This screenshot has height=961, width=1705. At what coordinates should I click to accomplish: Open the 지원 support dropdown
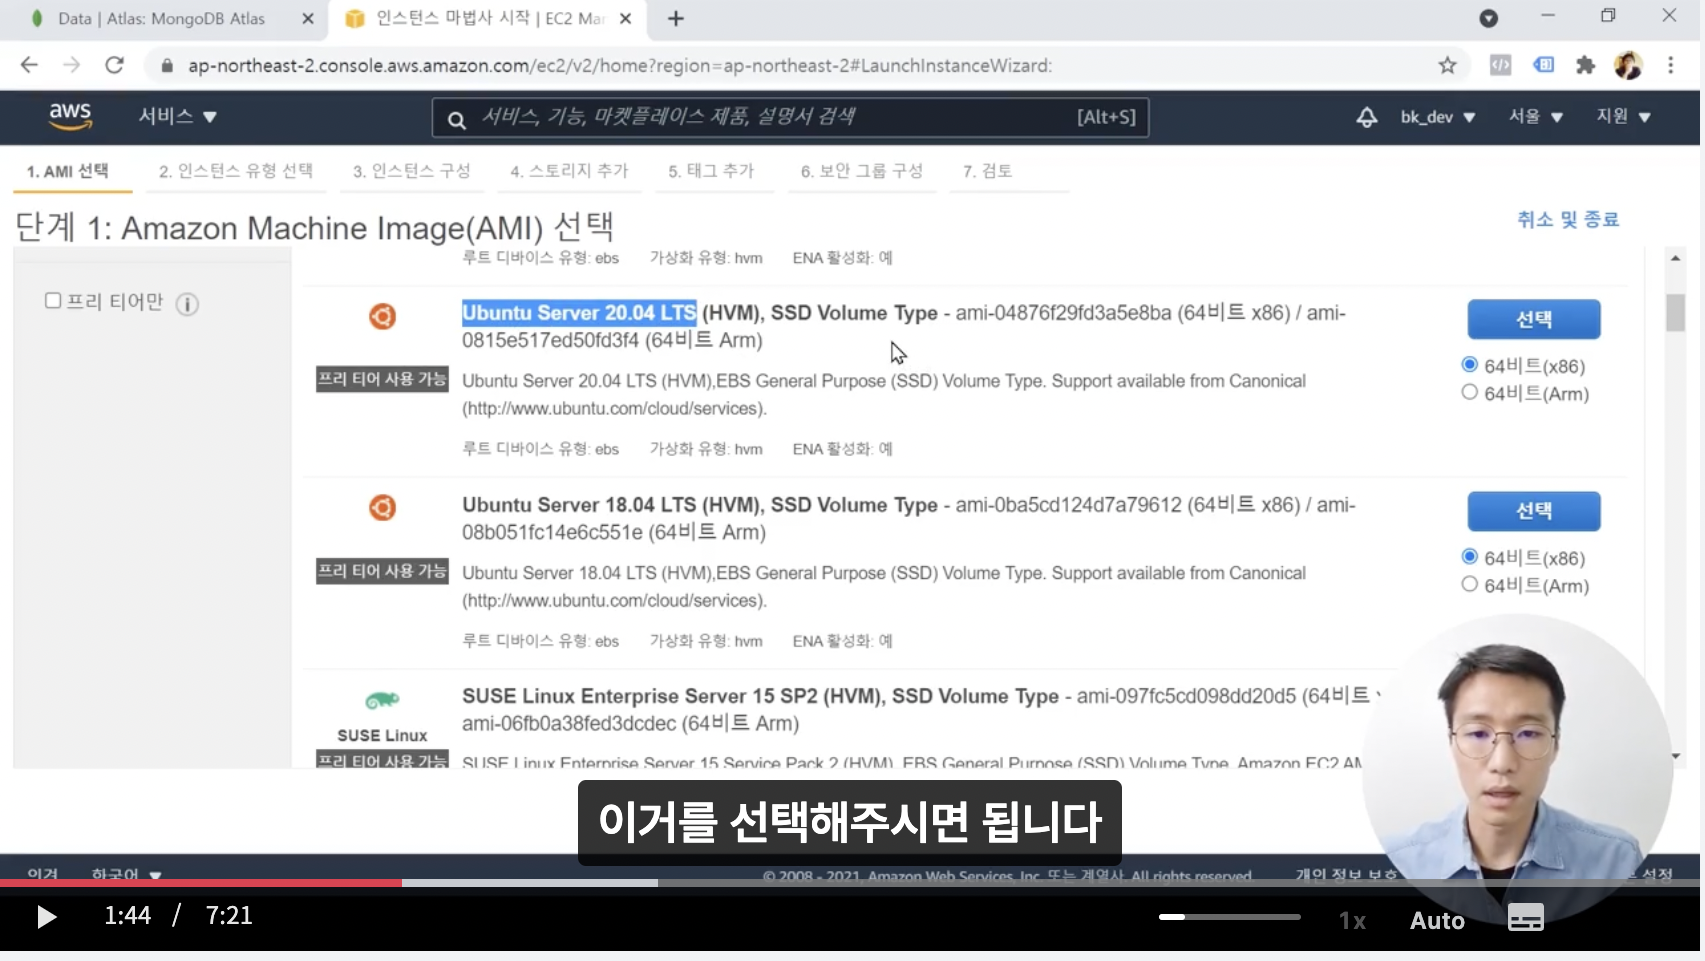(1623, 117)
